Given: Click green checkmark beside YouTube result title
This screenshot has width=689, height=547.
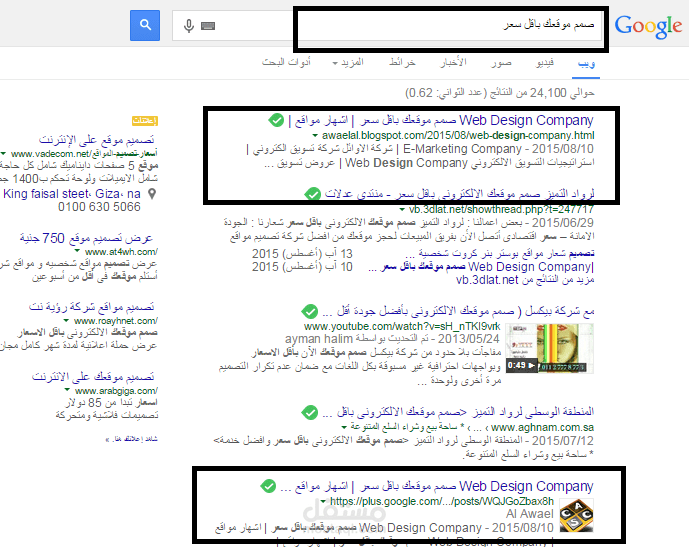Looking at the screenshot, I should click(310, 312).
